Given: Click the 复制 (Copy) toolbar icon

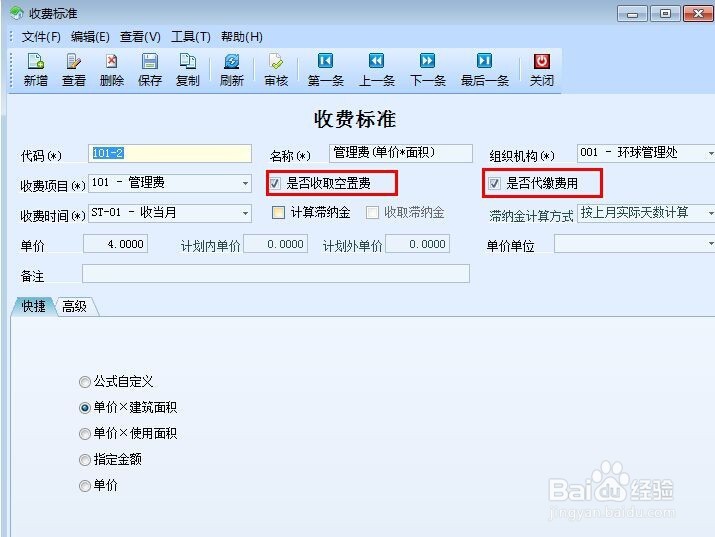Looking at the screenshot, I should [188, 70].
